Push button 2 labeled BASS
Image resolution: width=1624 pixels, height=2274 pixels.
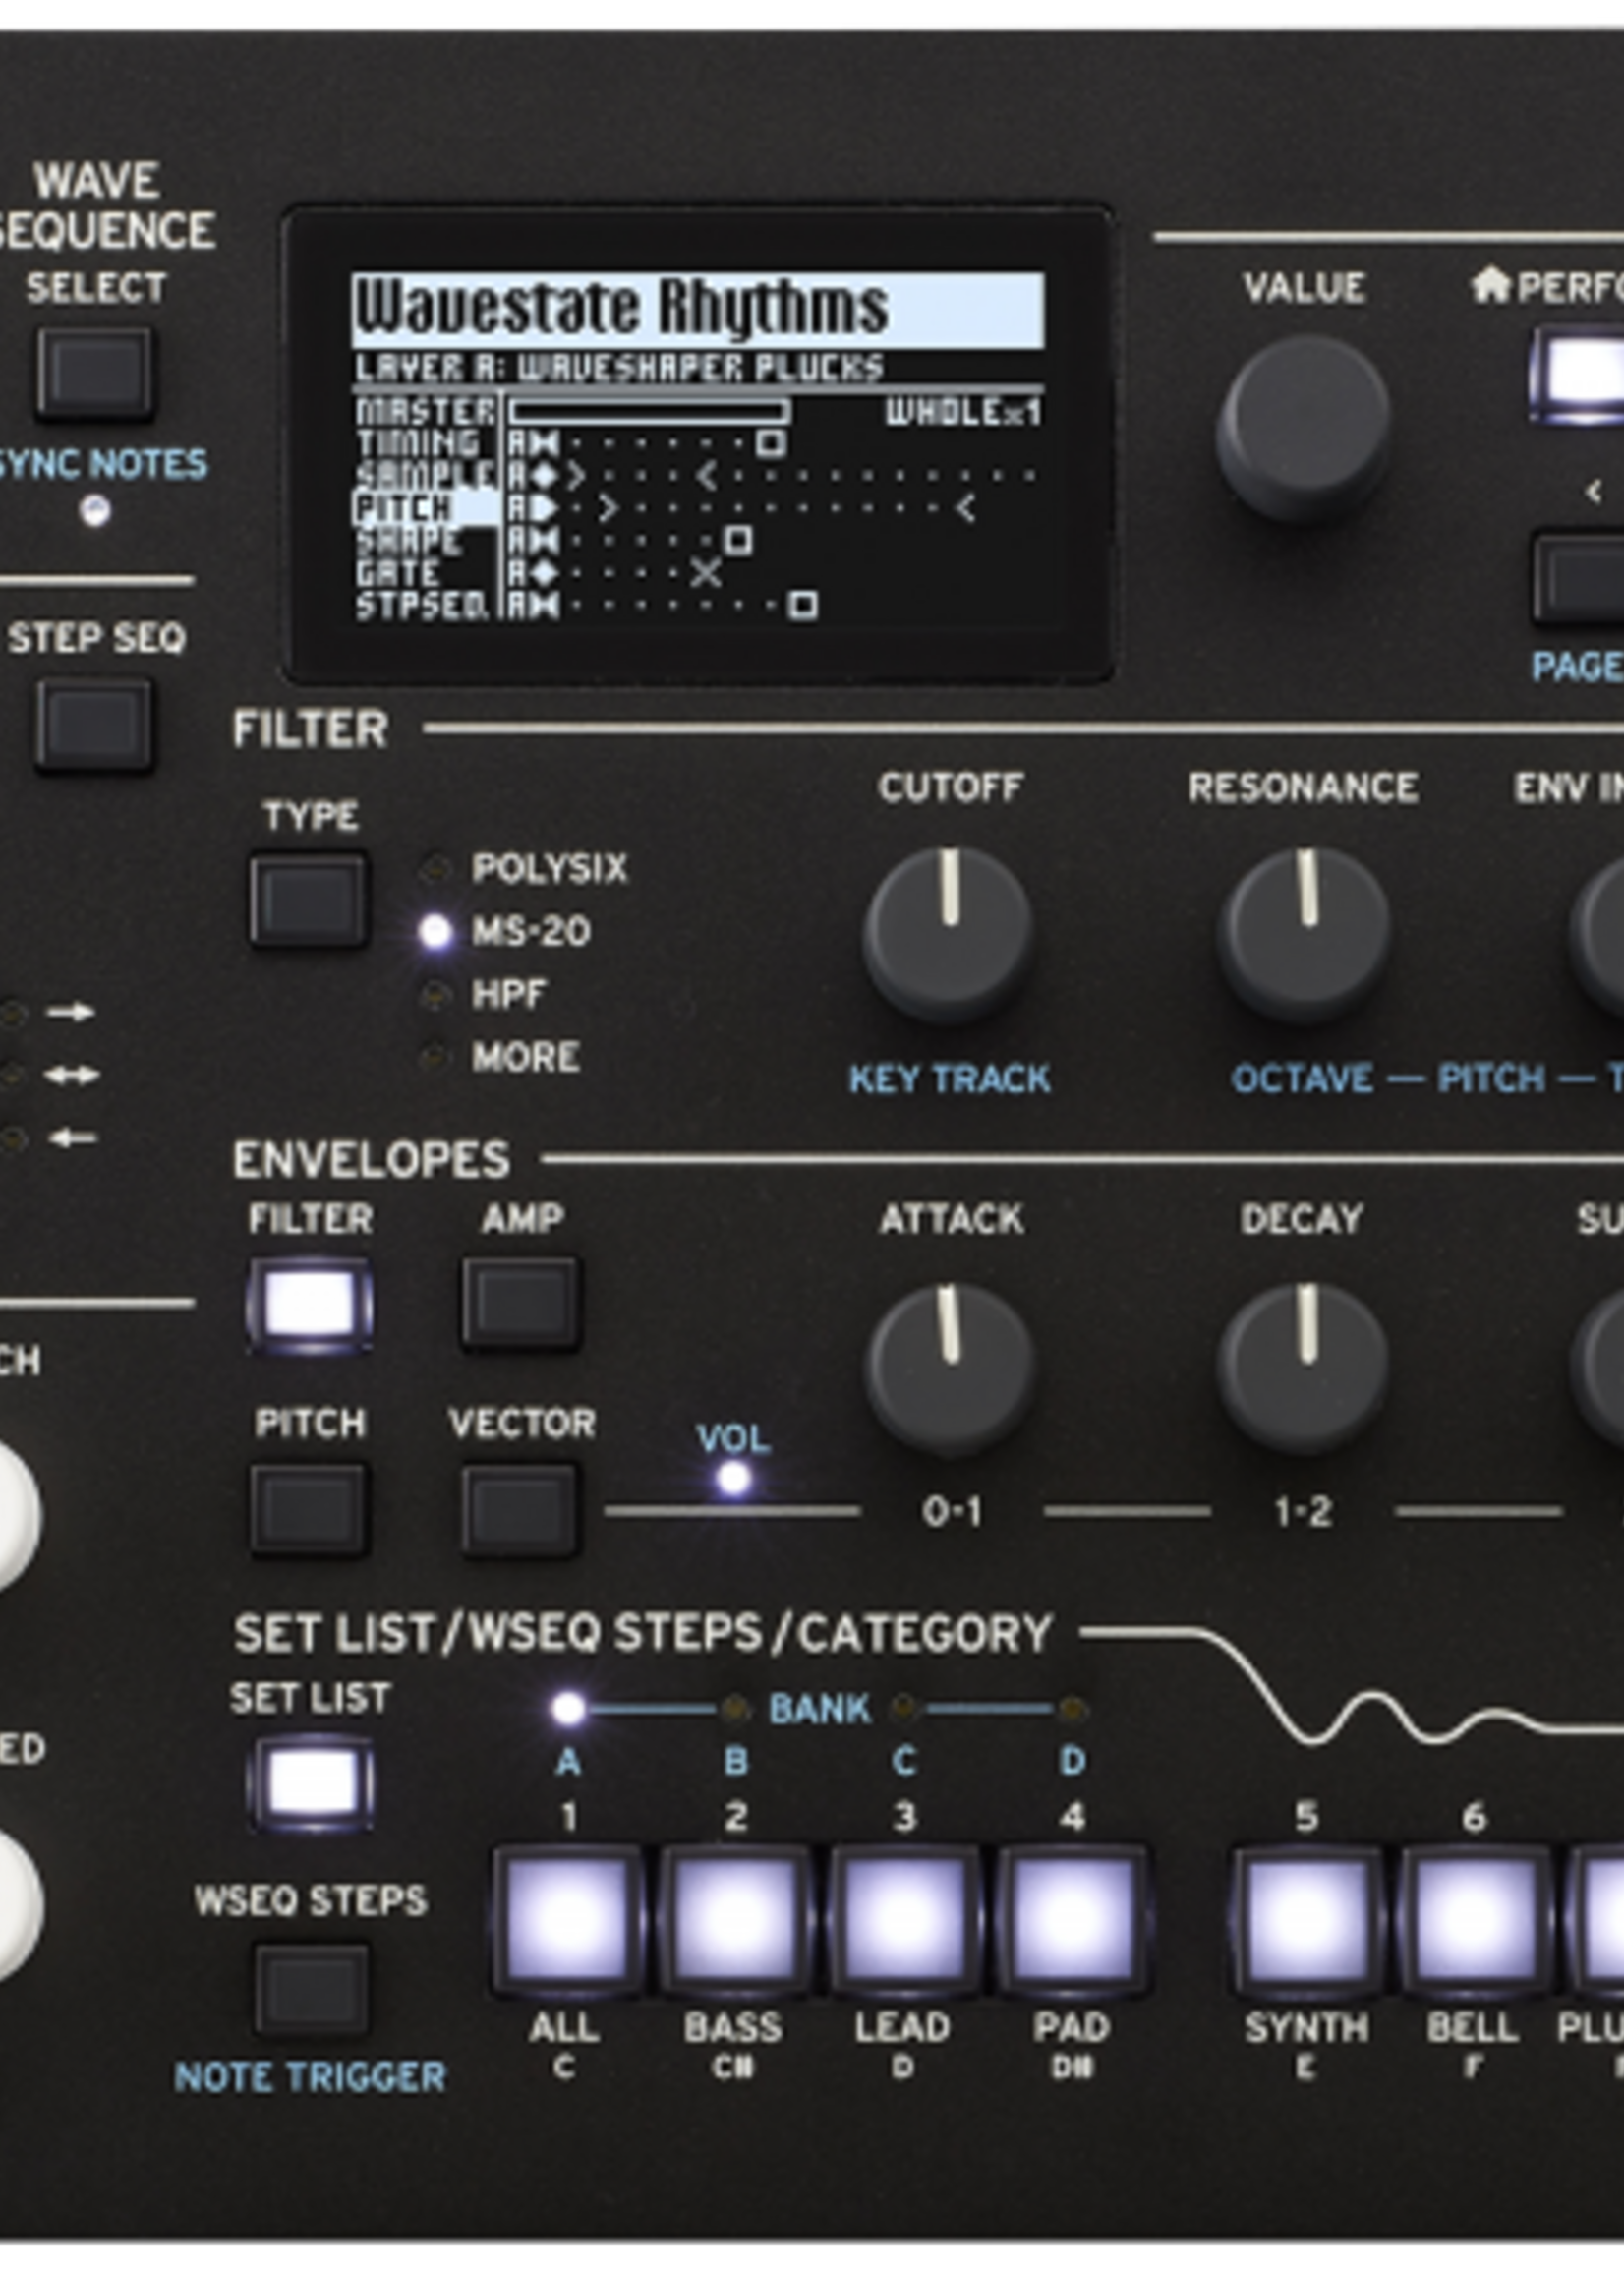(x=736, y=1921)
